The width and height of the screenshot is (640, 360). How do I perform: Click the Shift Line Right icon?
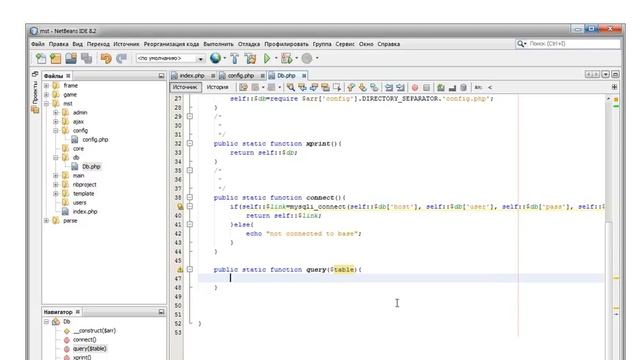tap(400, 87)
